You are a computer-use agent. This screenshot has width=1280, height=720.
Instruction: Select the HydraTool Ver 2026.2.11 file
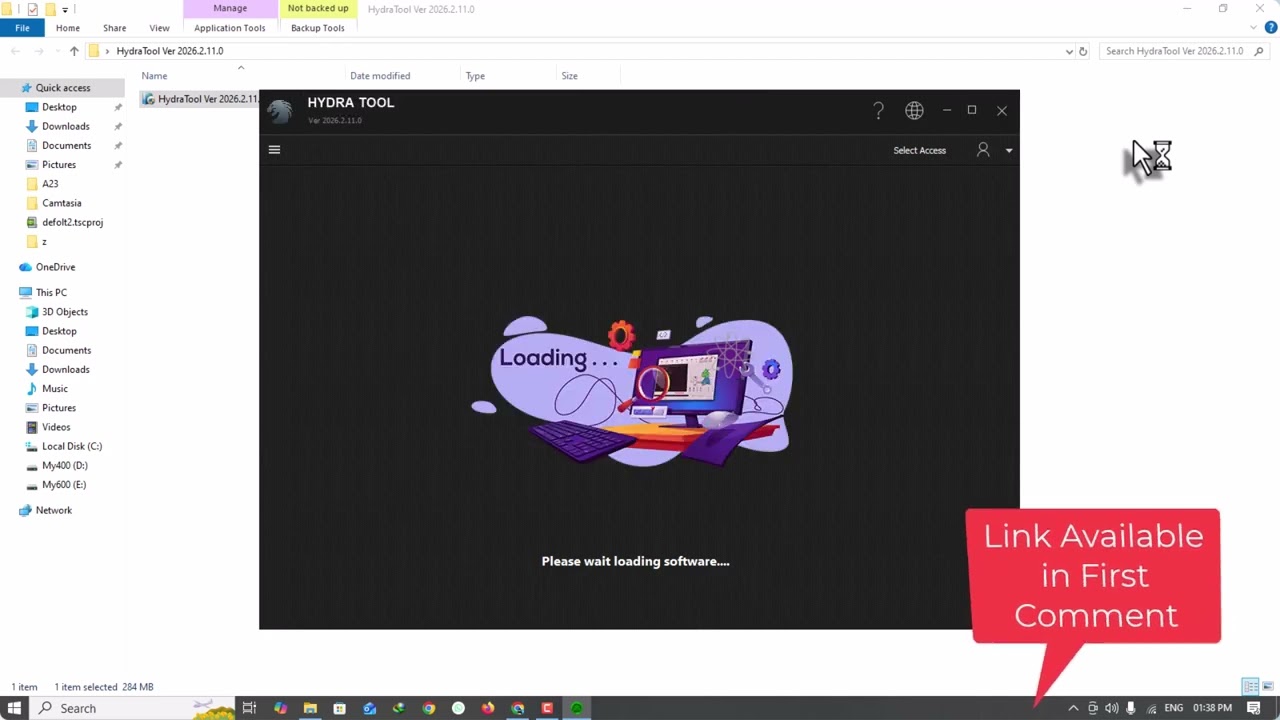200,99
